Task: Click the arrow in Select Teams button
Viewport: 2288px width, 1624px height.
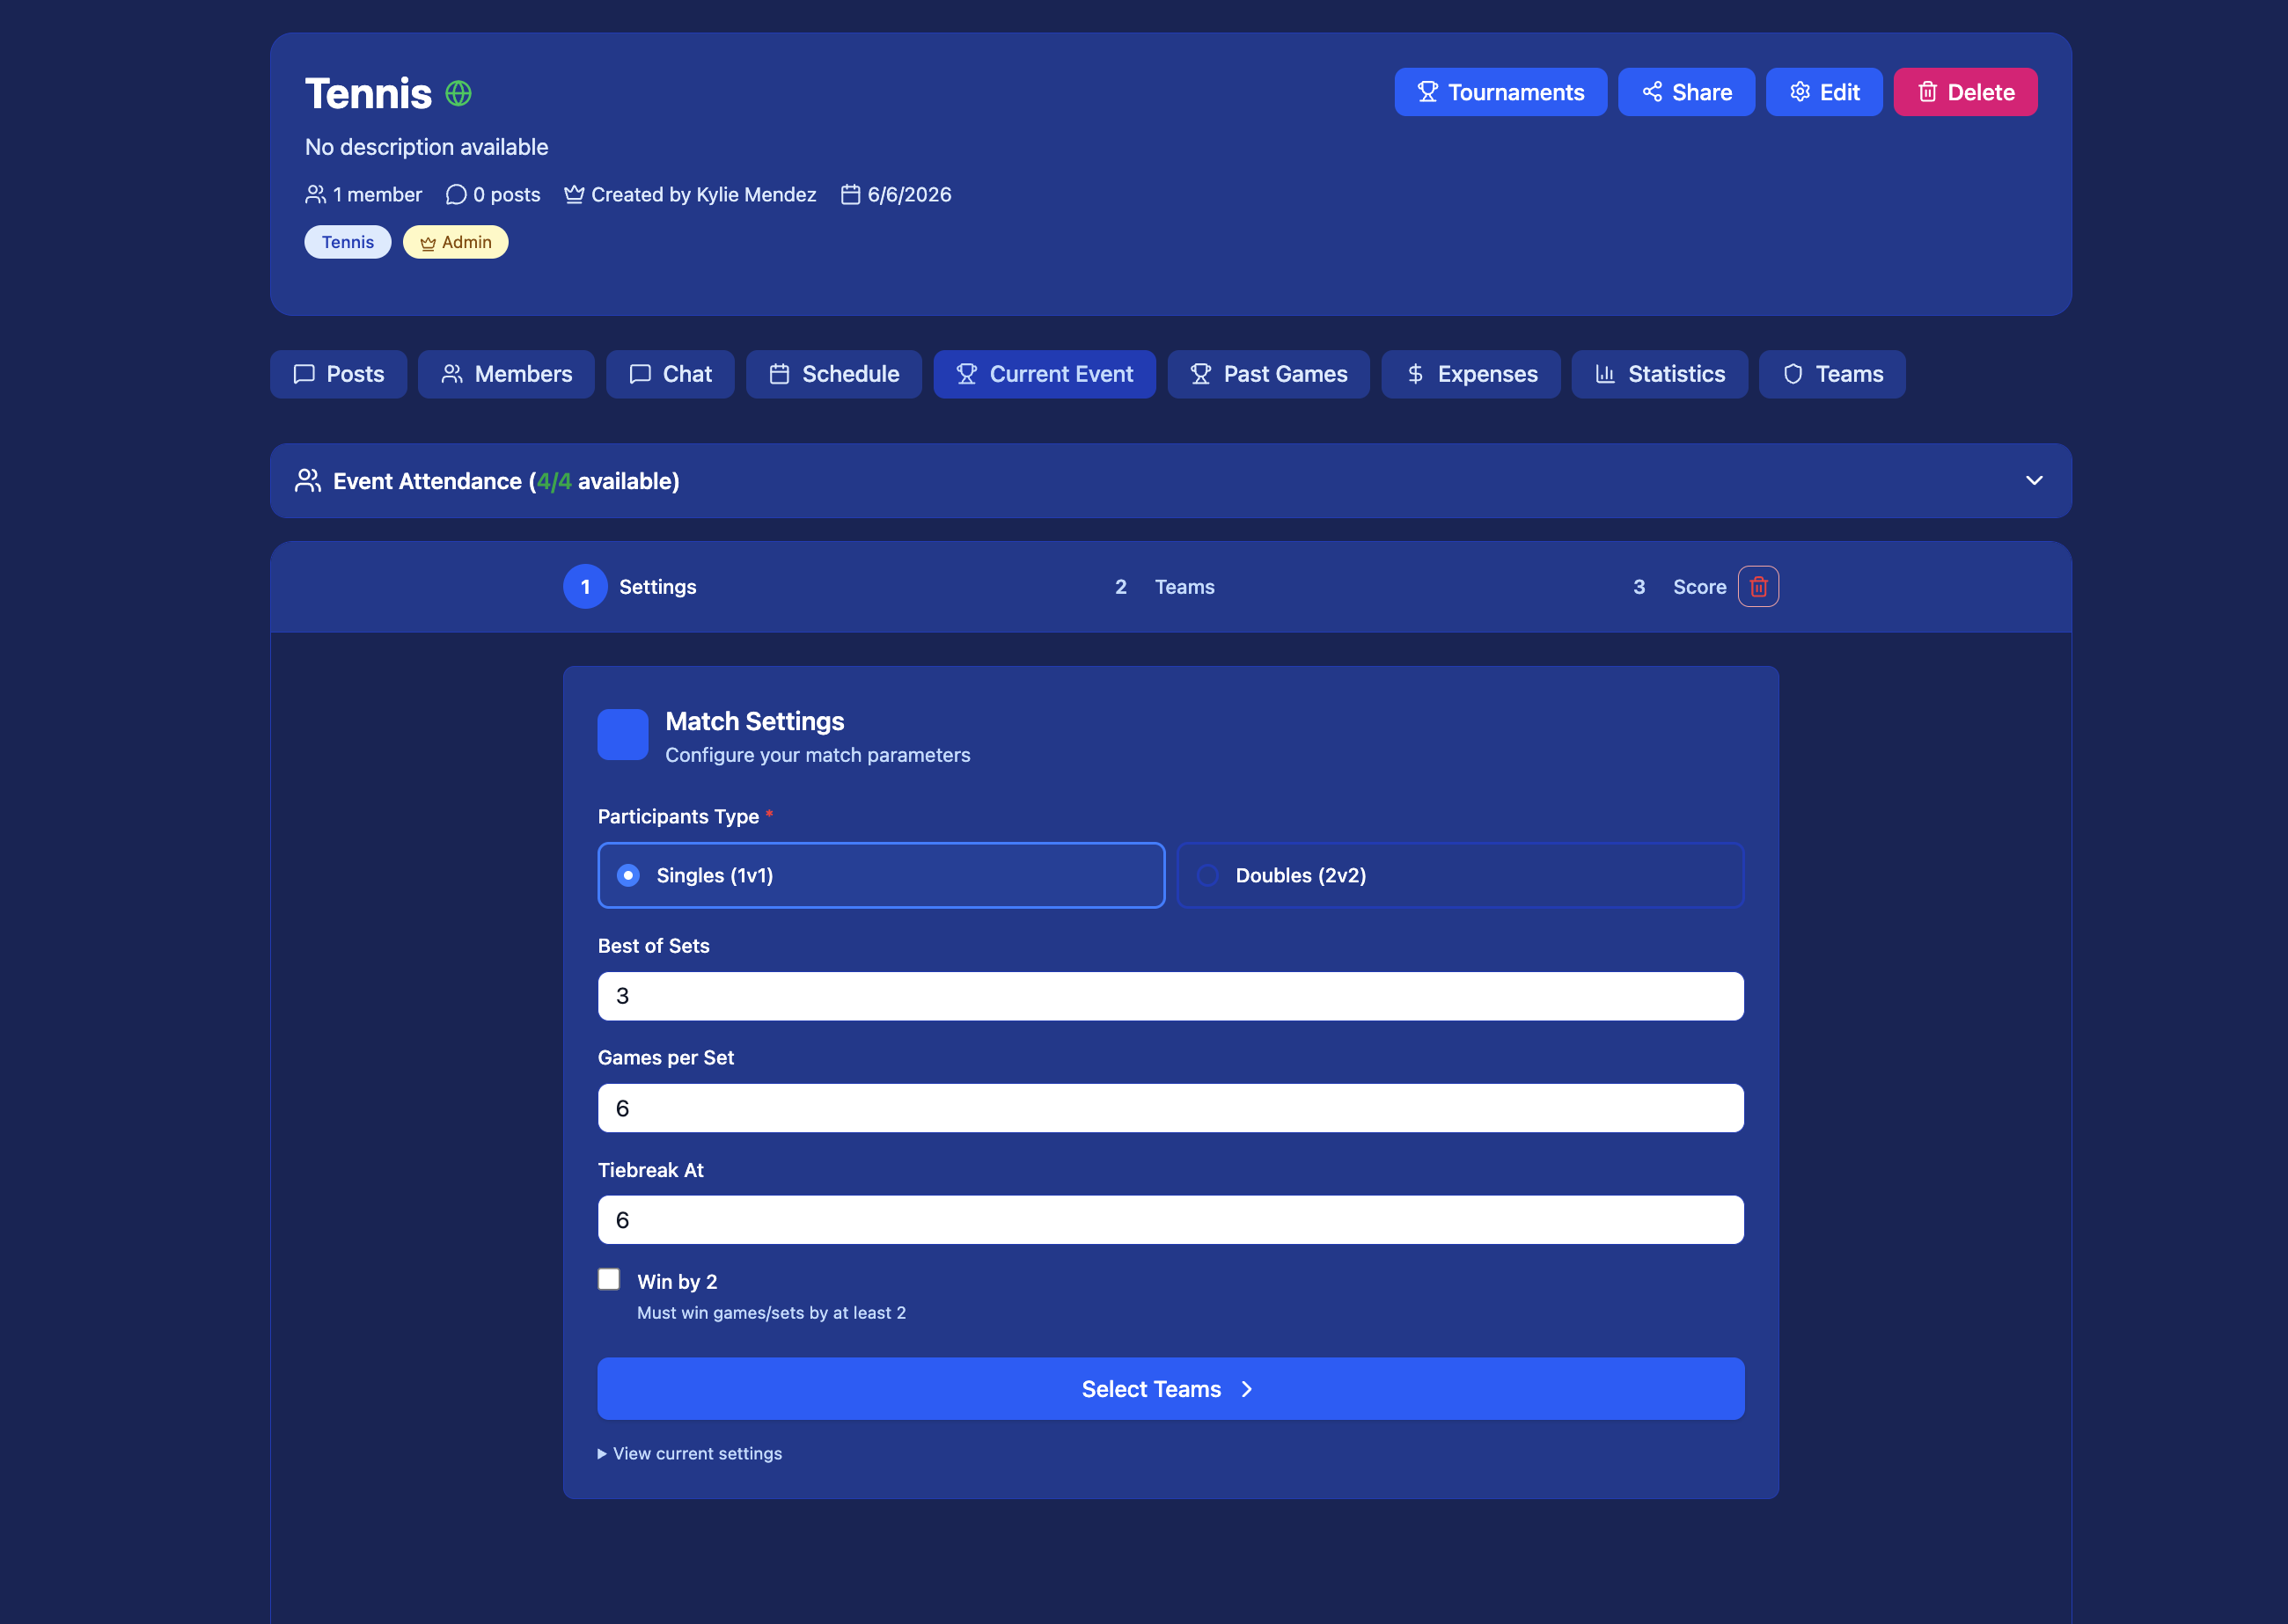Action: pyautogui.click(x=1247, y=1389)
